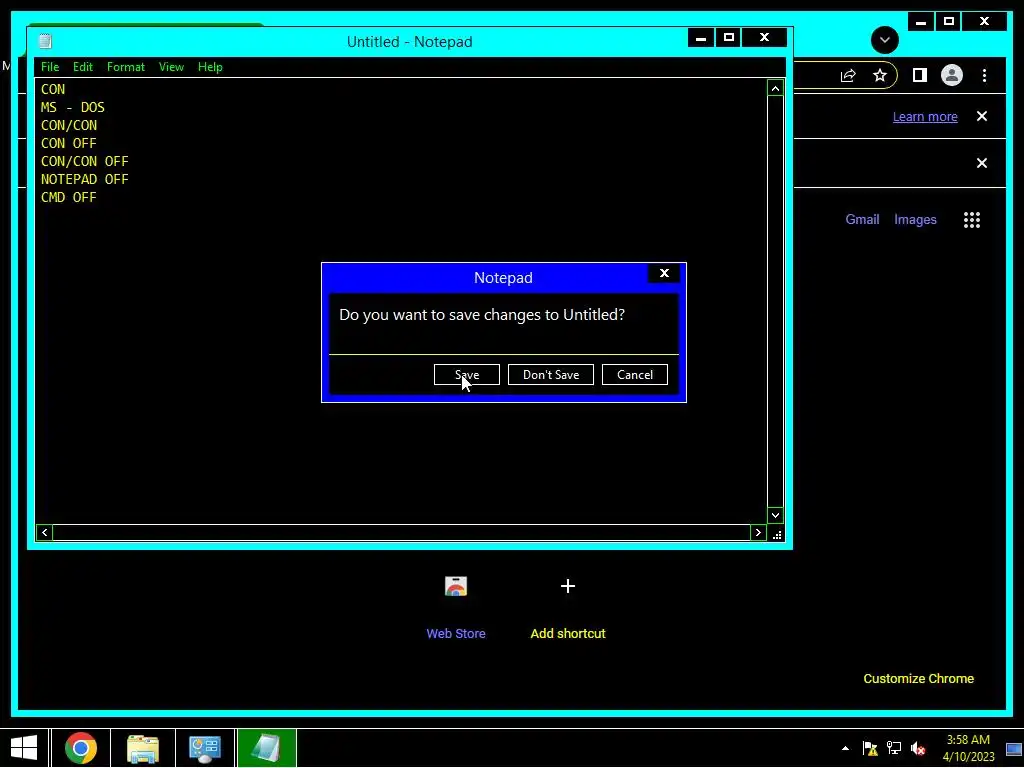
Task: Open Control Panel taskbar icon
Action: click(204, 748)
